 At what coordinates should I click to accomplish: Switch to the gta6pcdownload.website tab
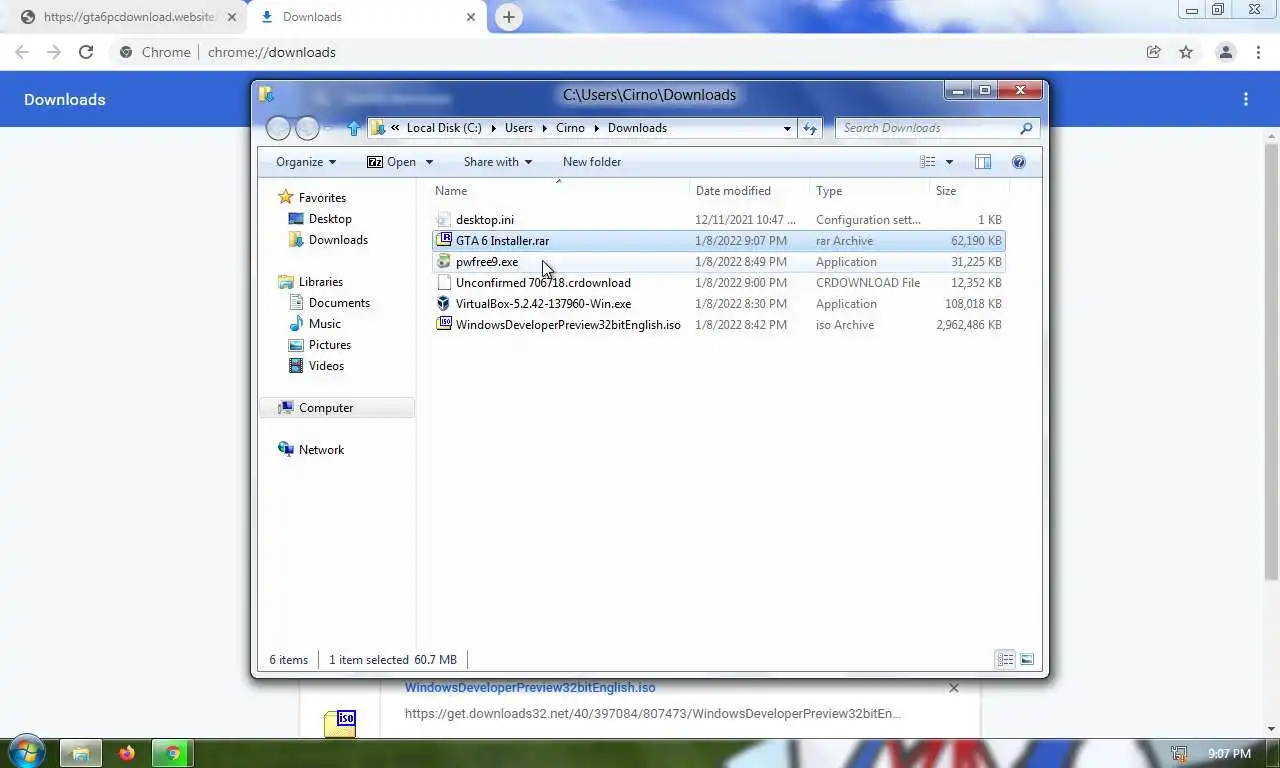128,17
